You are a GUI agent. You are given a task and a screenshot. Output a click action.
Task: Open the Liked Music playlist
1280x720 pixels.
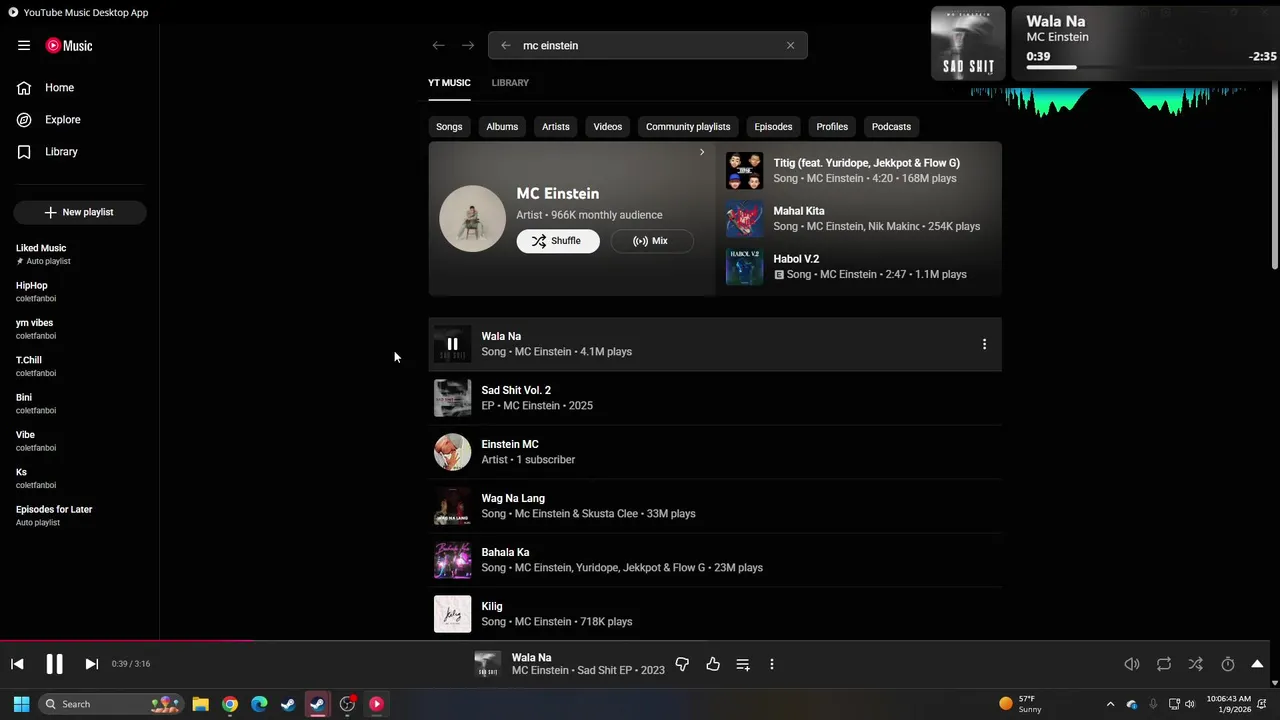tap(80, 254)
